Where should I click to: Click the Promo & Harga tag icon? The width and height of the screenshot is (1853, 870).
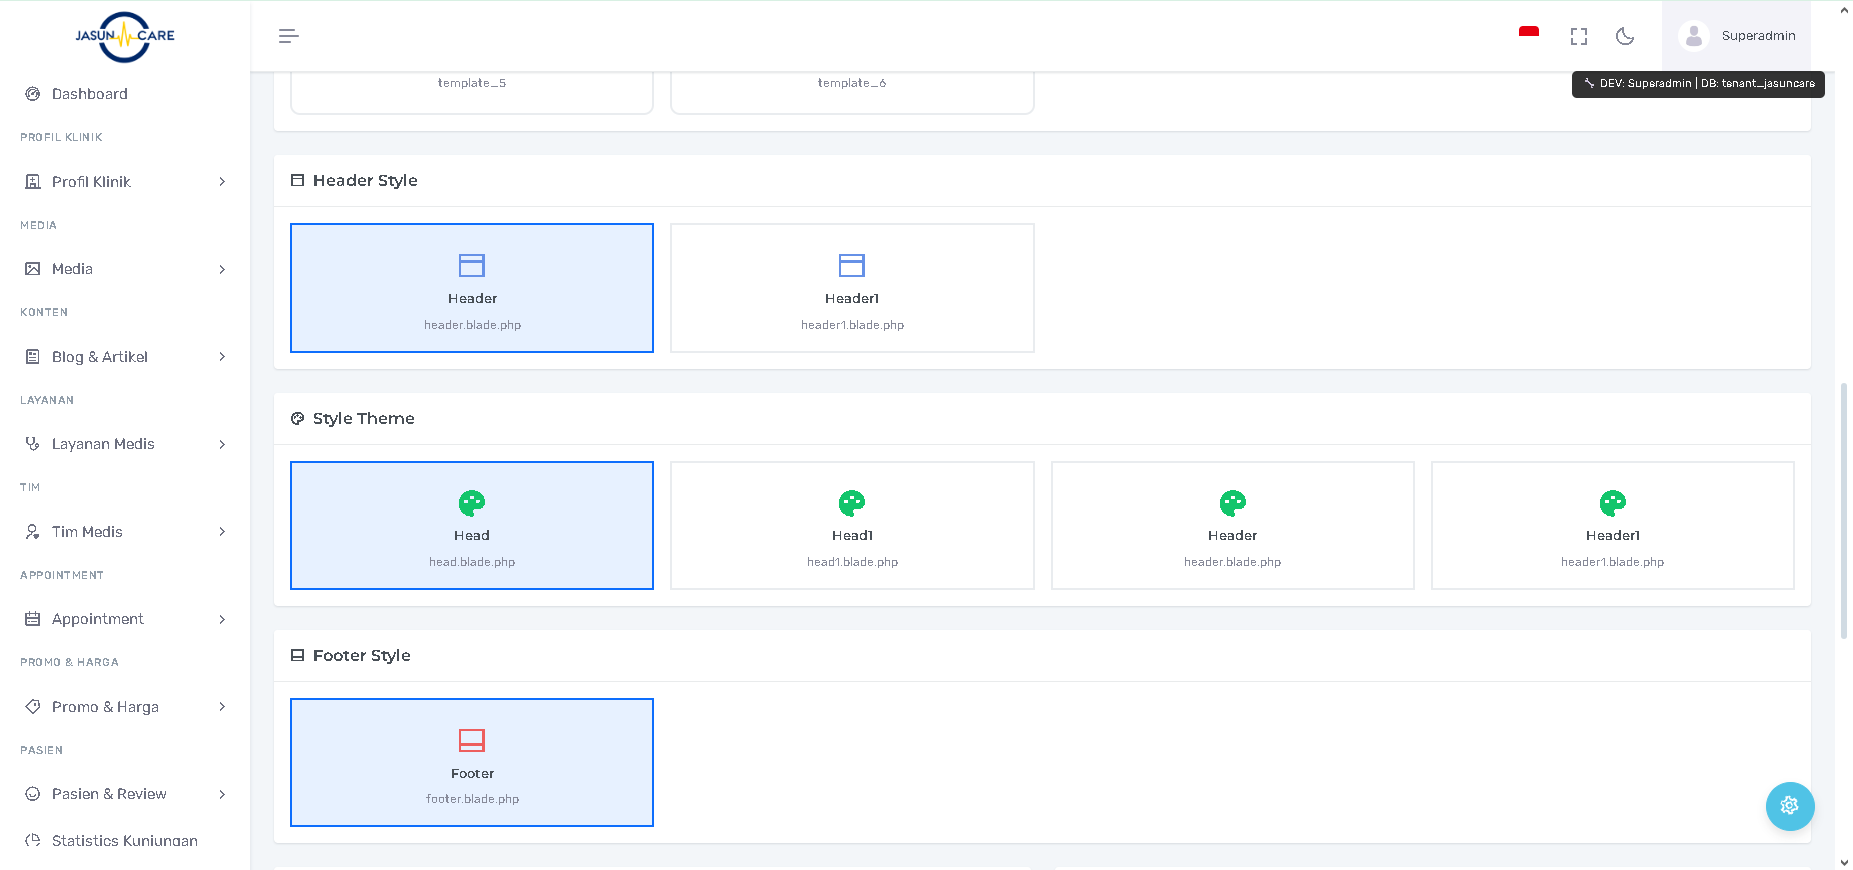click(x=33, y=707)
